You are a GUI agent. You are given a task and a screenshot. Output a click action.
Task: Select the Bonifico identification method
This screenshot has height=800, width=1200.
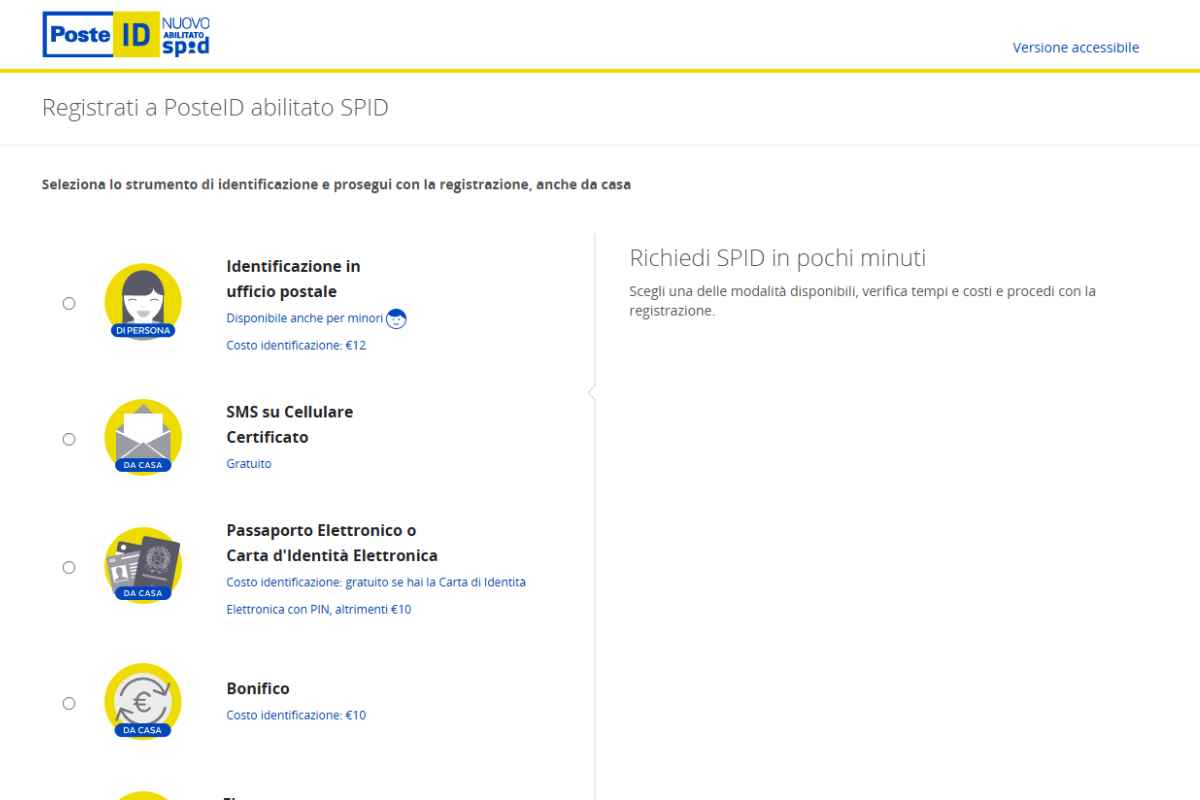pyautogui.click(x=68, y=703)
